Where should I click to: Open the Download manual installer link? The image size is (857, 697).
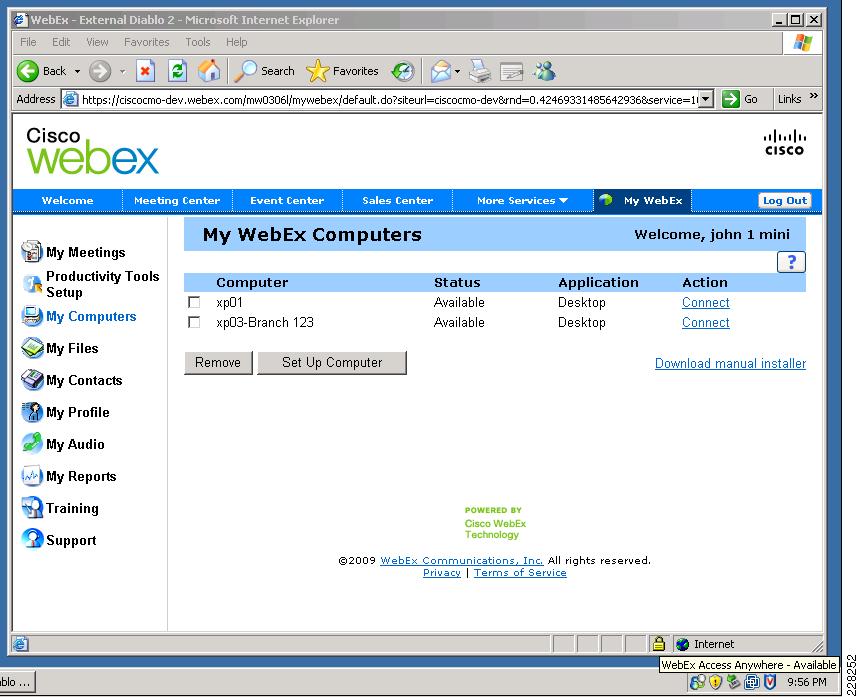click(x=730, y=364)
